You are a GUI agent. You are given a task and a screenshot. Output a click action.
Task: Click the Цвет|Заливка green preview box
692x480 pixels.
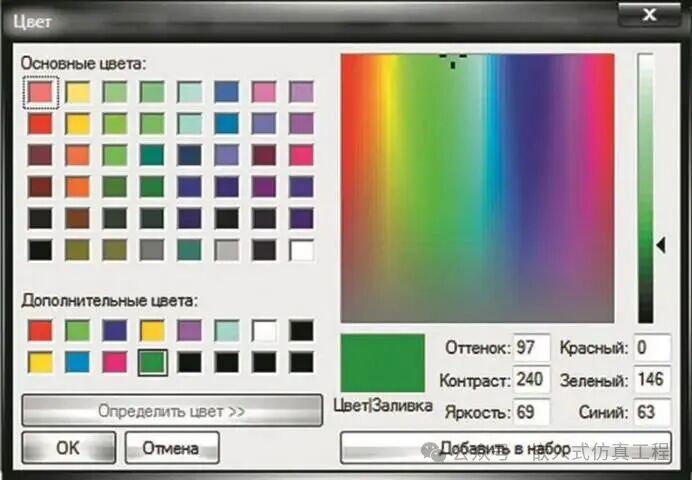pos(383,363)
